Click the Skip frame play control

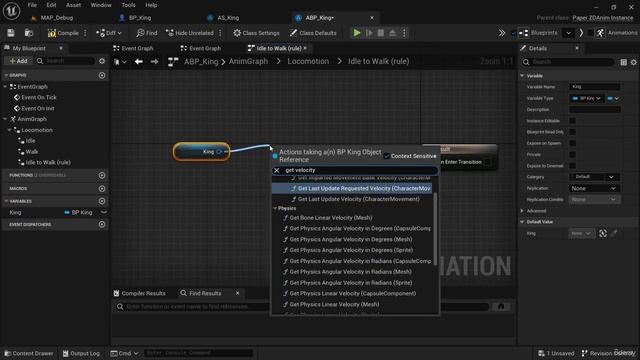point(369,33)
